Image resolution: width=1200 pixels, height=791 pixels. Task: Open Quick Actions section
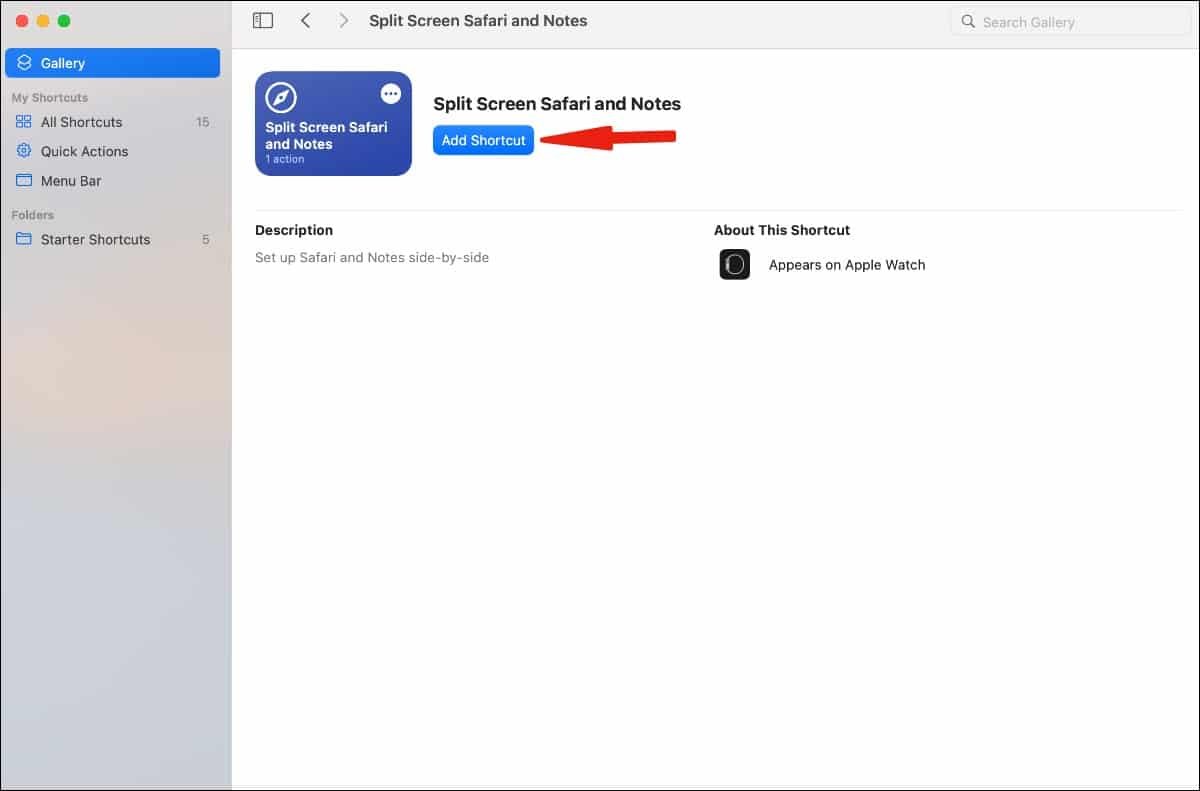coord(112,151)
